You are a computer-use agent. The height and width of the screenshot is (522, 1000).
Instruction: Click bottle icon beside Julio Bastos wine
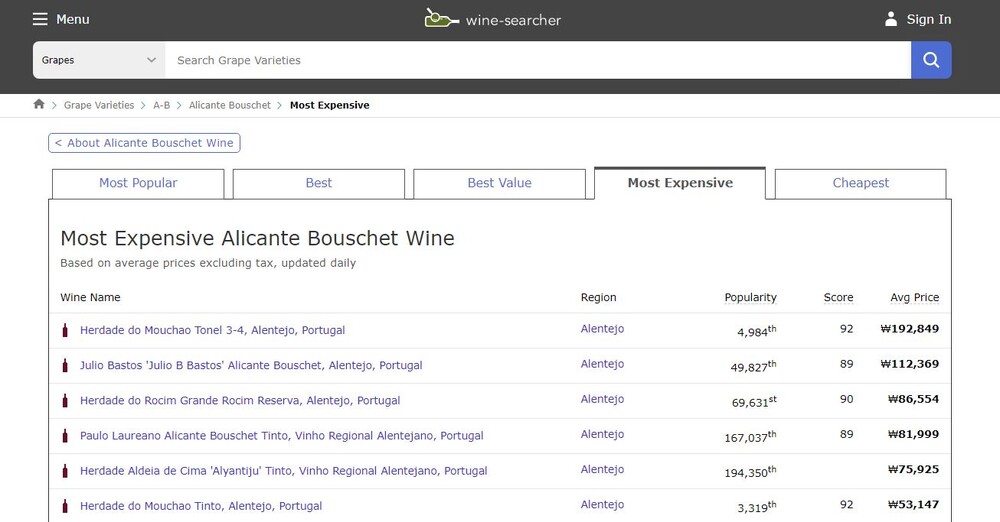coord(66,365)
